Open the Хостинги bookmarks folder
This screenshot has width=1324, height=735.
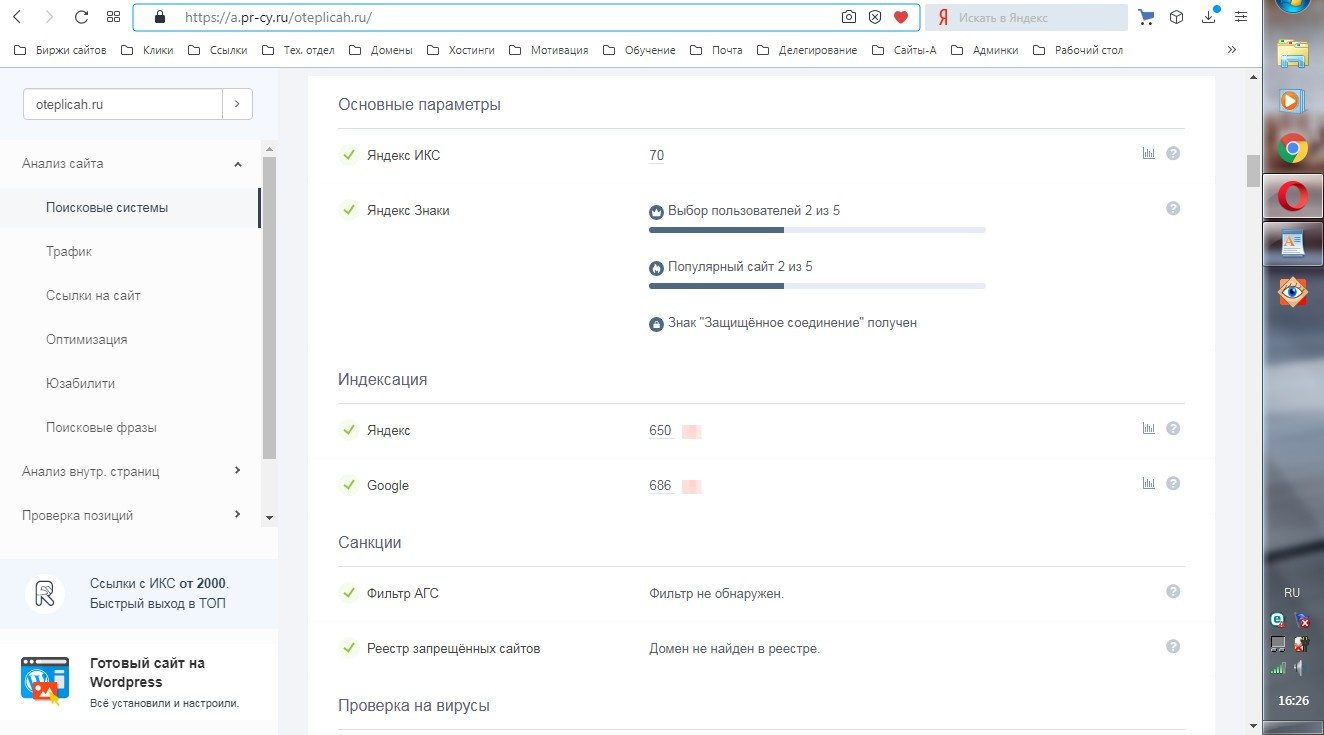coord(460,50)
